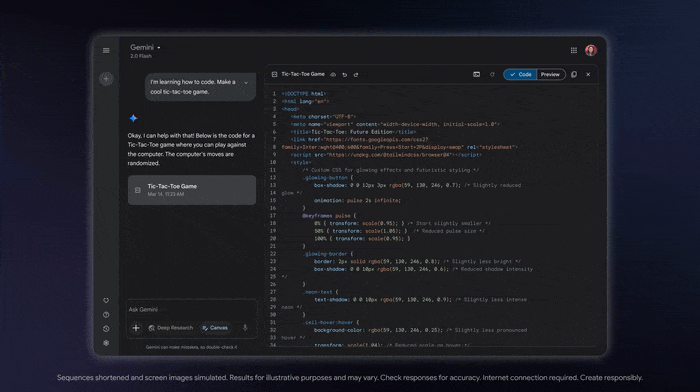700x392 pixels.
Task: Click '.neon-text {' code line
Action: click(320, 292)
